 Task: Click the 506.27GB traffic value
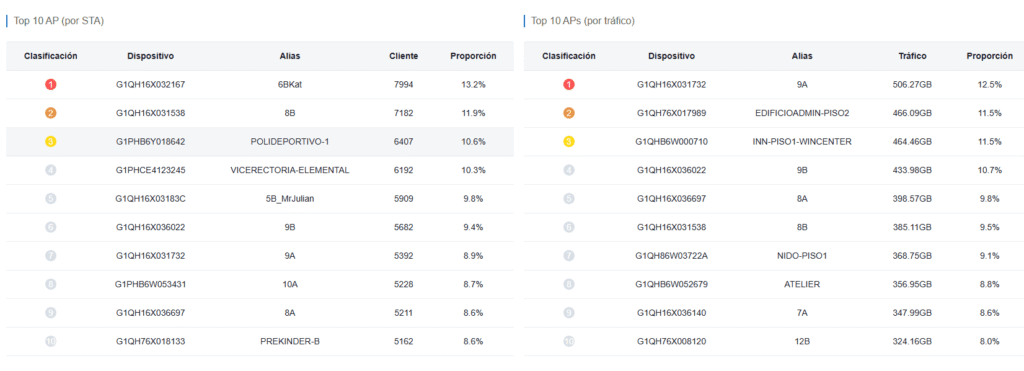pyautogui.click(x=912, y=84)
